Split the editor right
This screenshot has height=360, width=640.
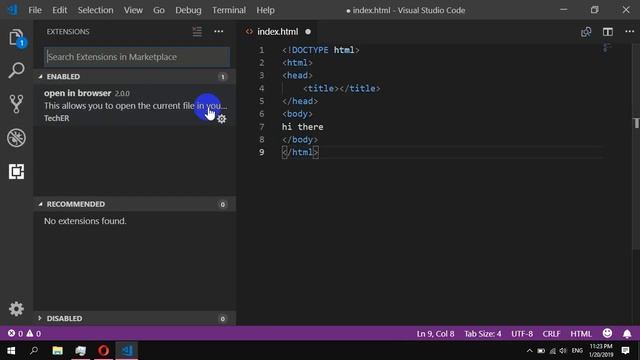point(608,32)
